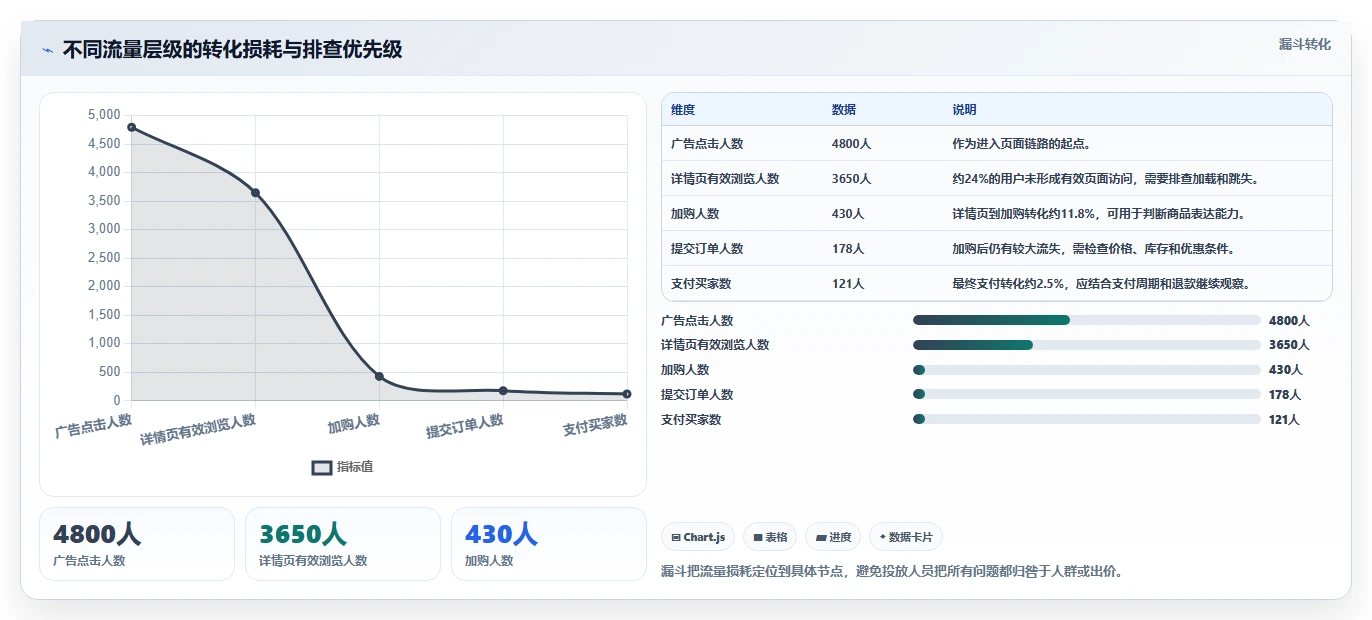This screenshot has height=620, width=1372.
Task: Select the 178人 table cell
Action: click(848, 249)
